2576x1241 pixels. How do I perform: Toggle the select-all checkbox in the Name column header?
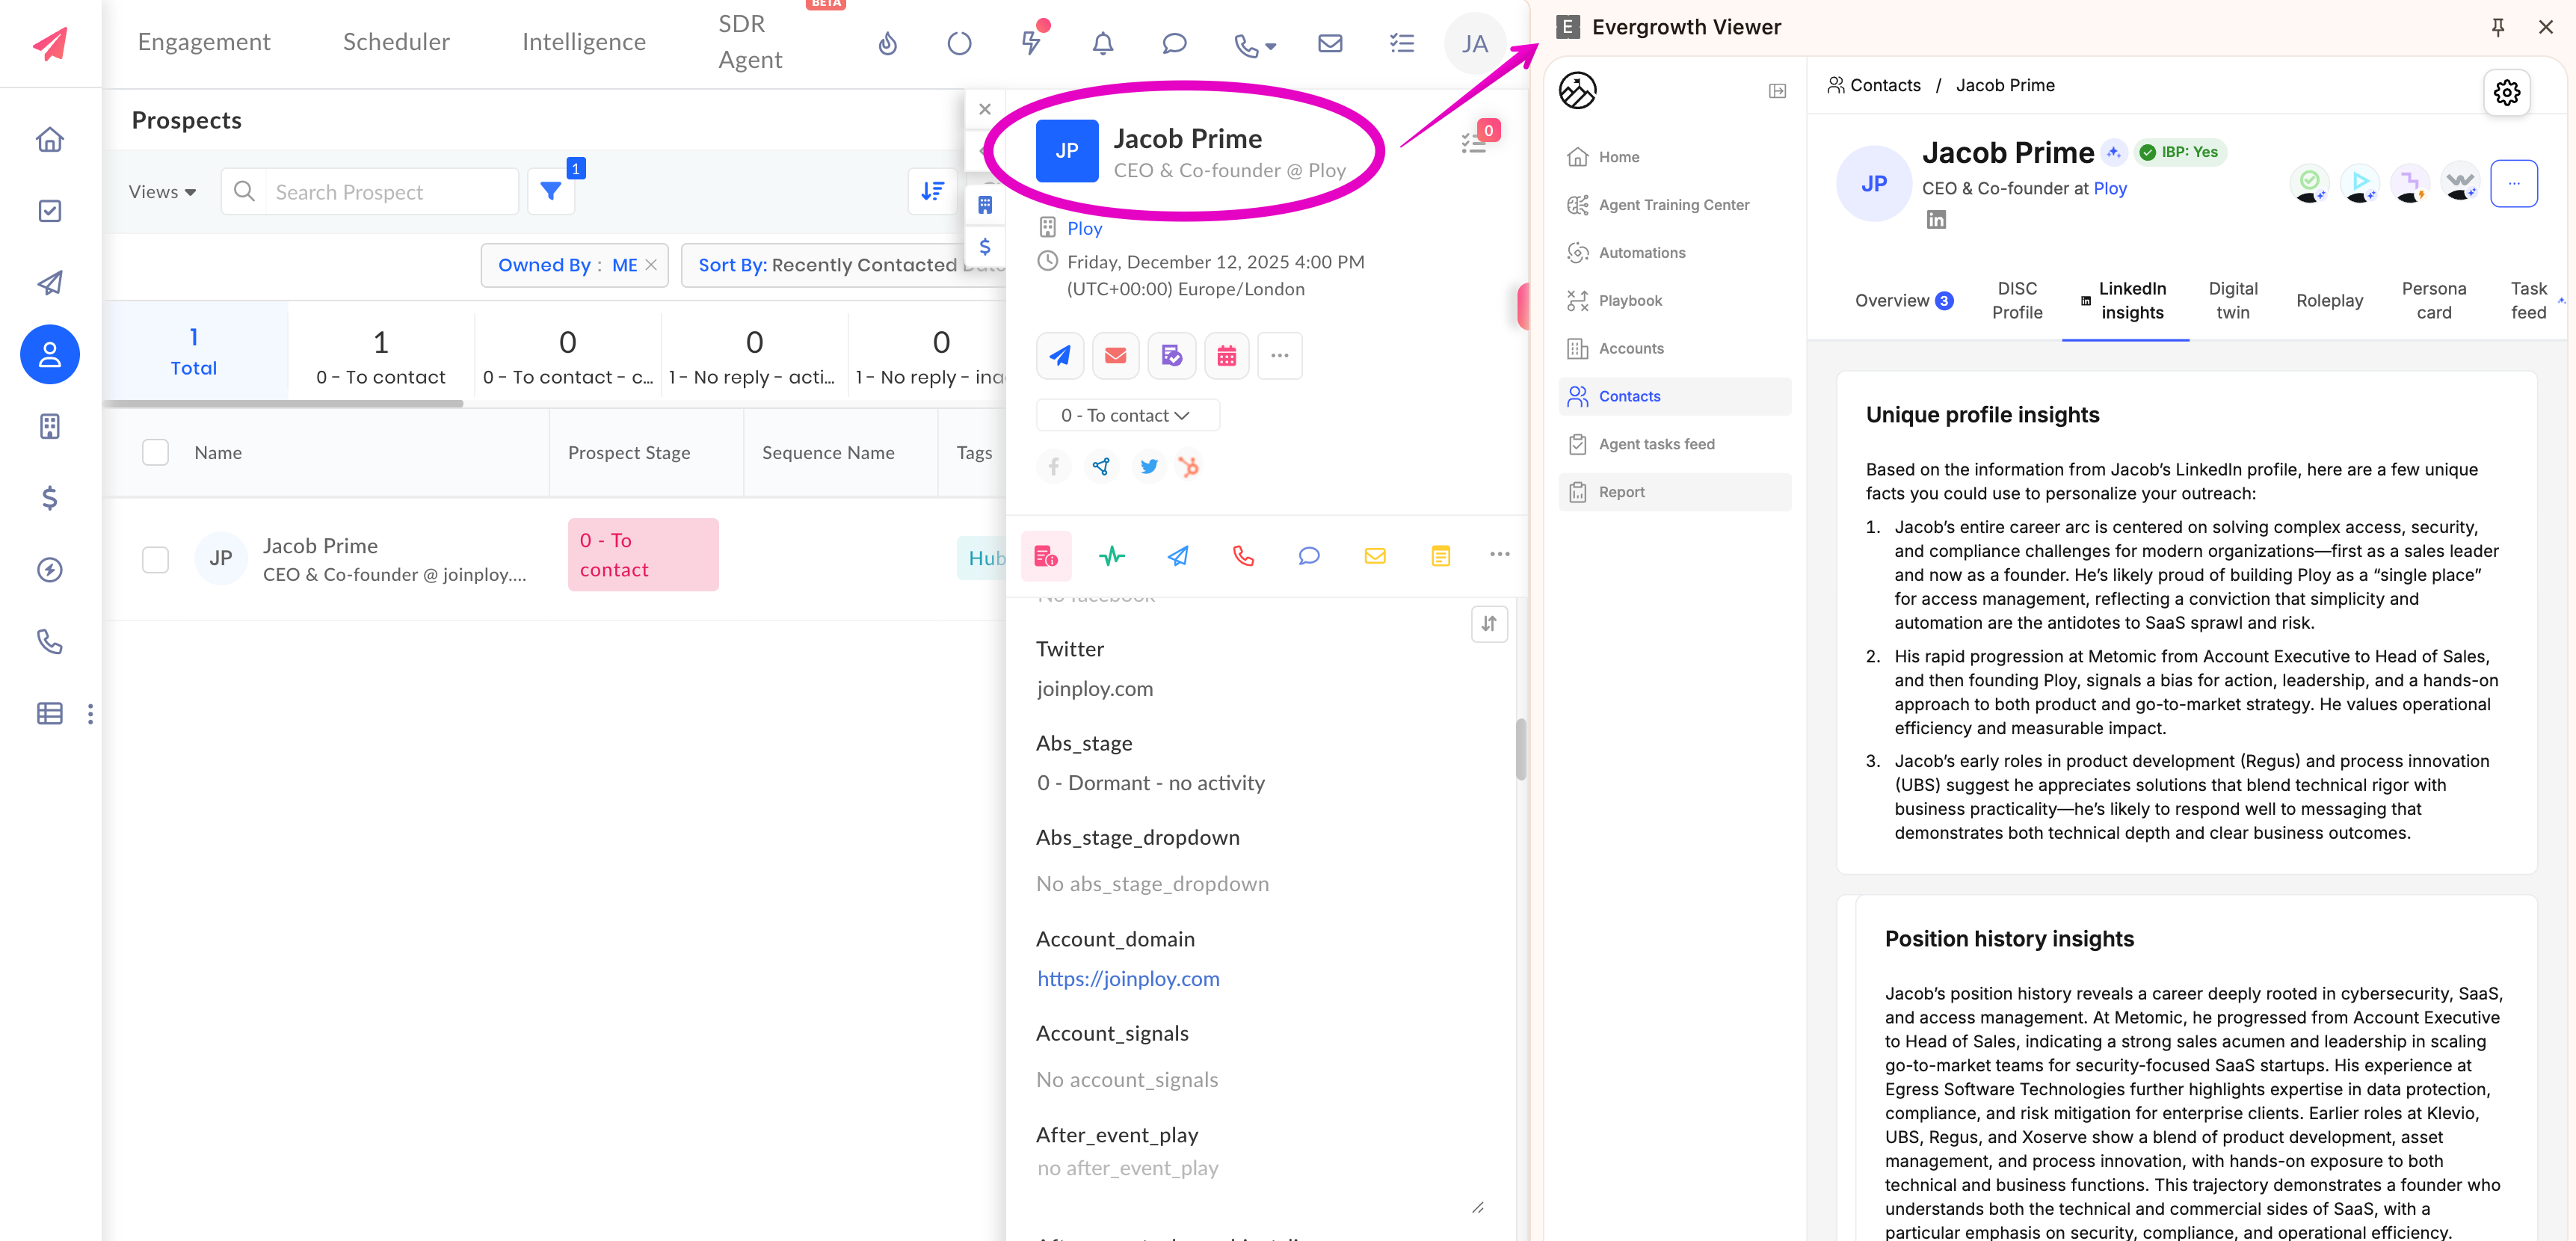click(156, 452)
